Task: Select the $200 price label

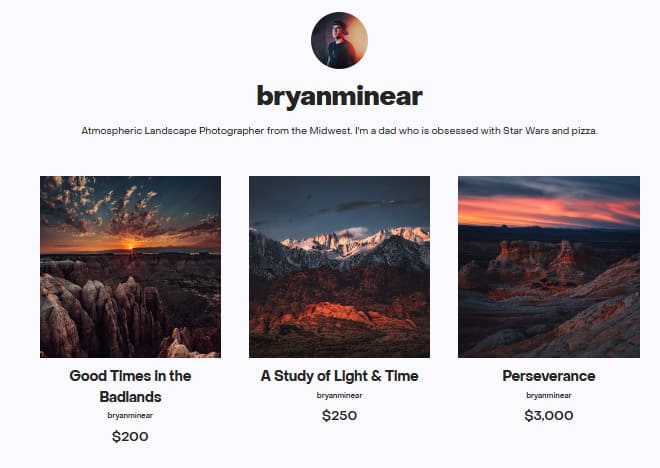Action: (x=130, y=436)
